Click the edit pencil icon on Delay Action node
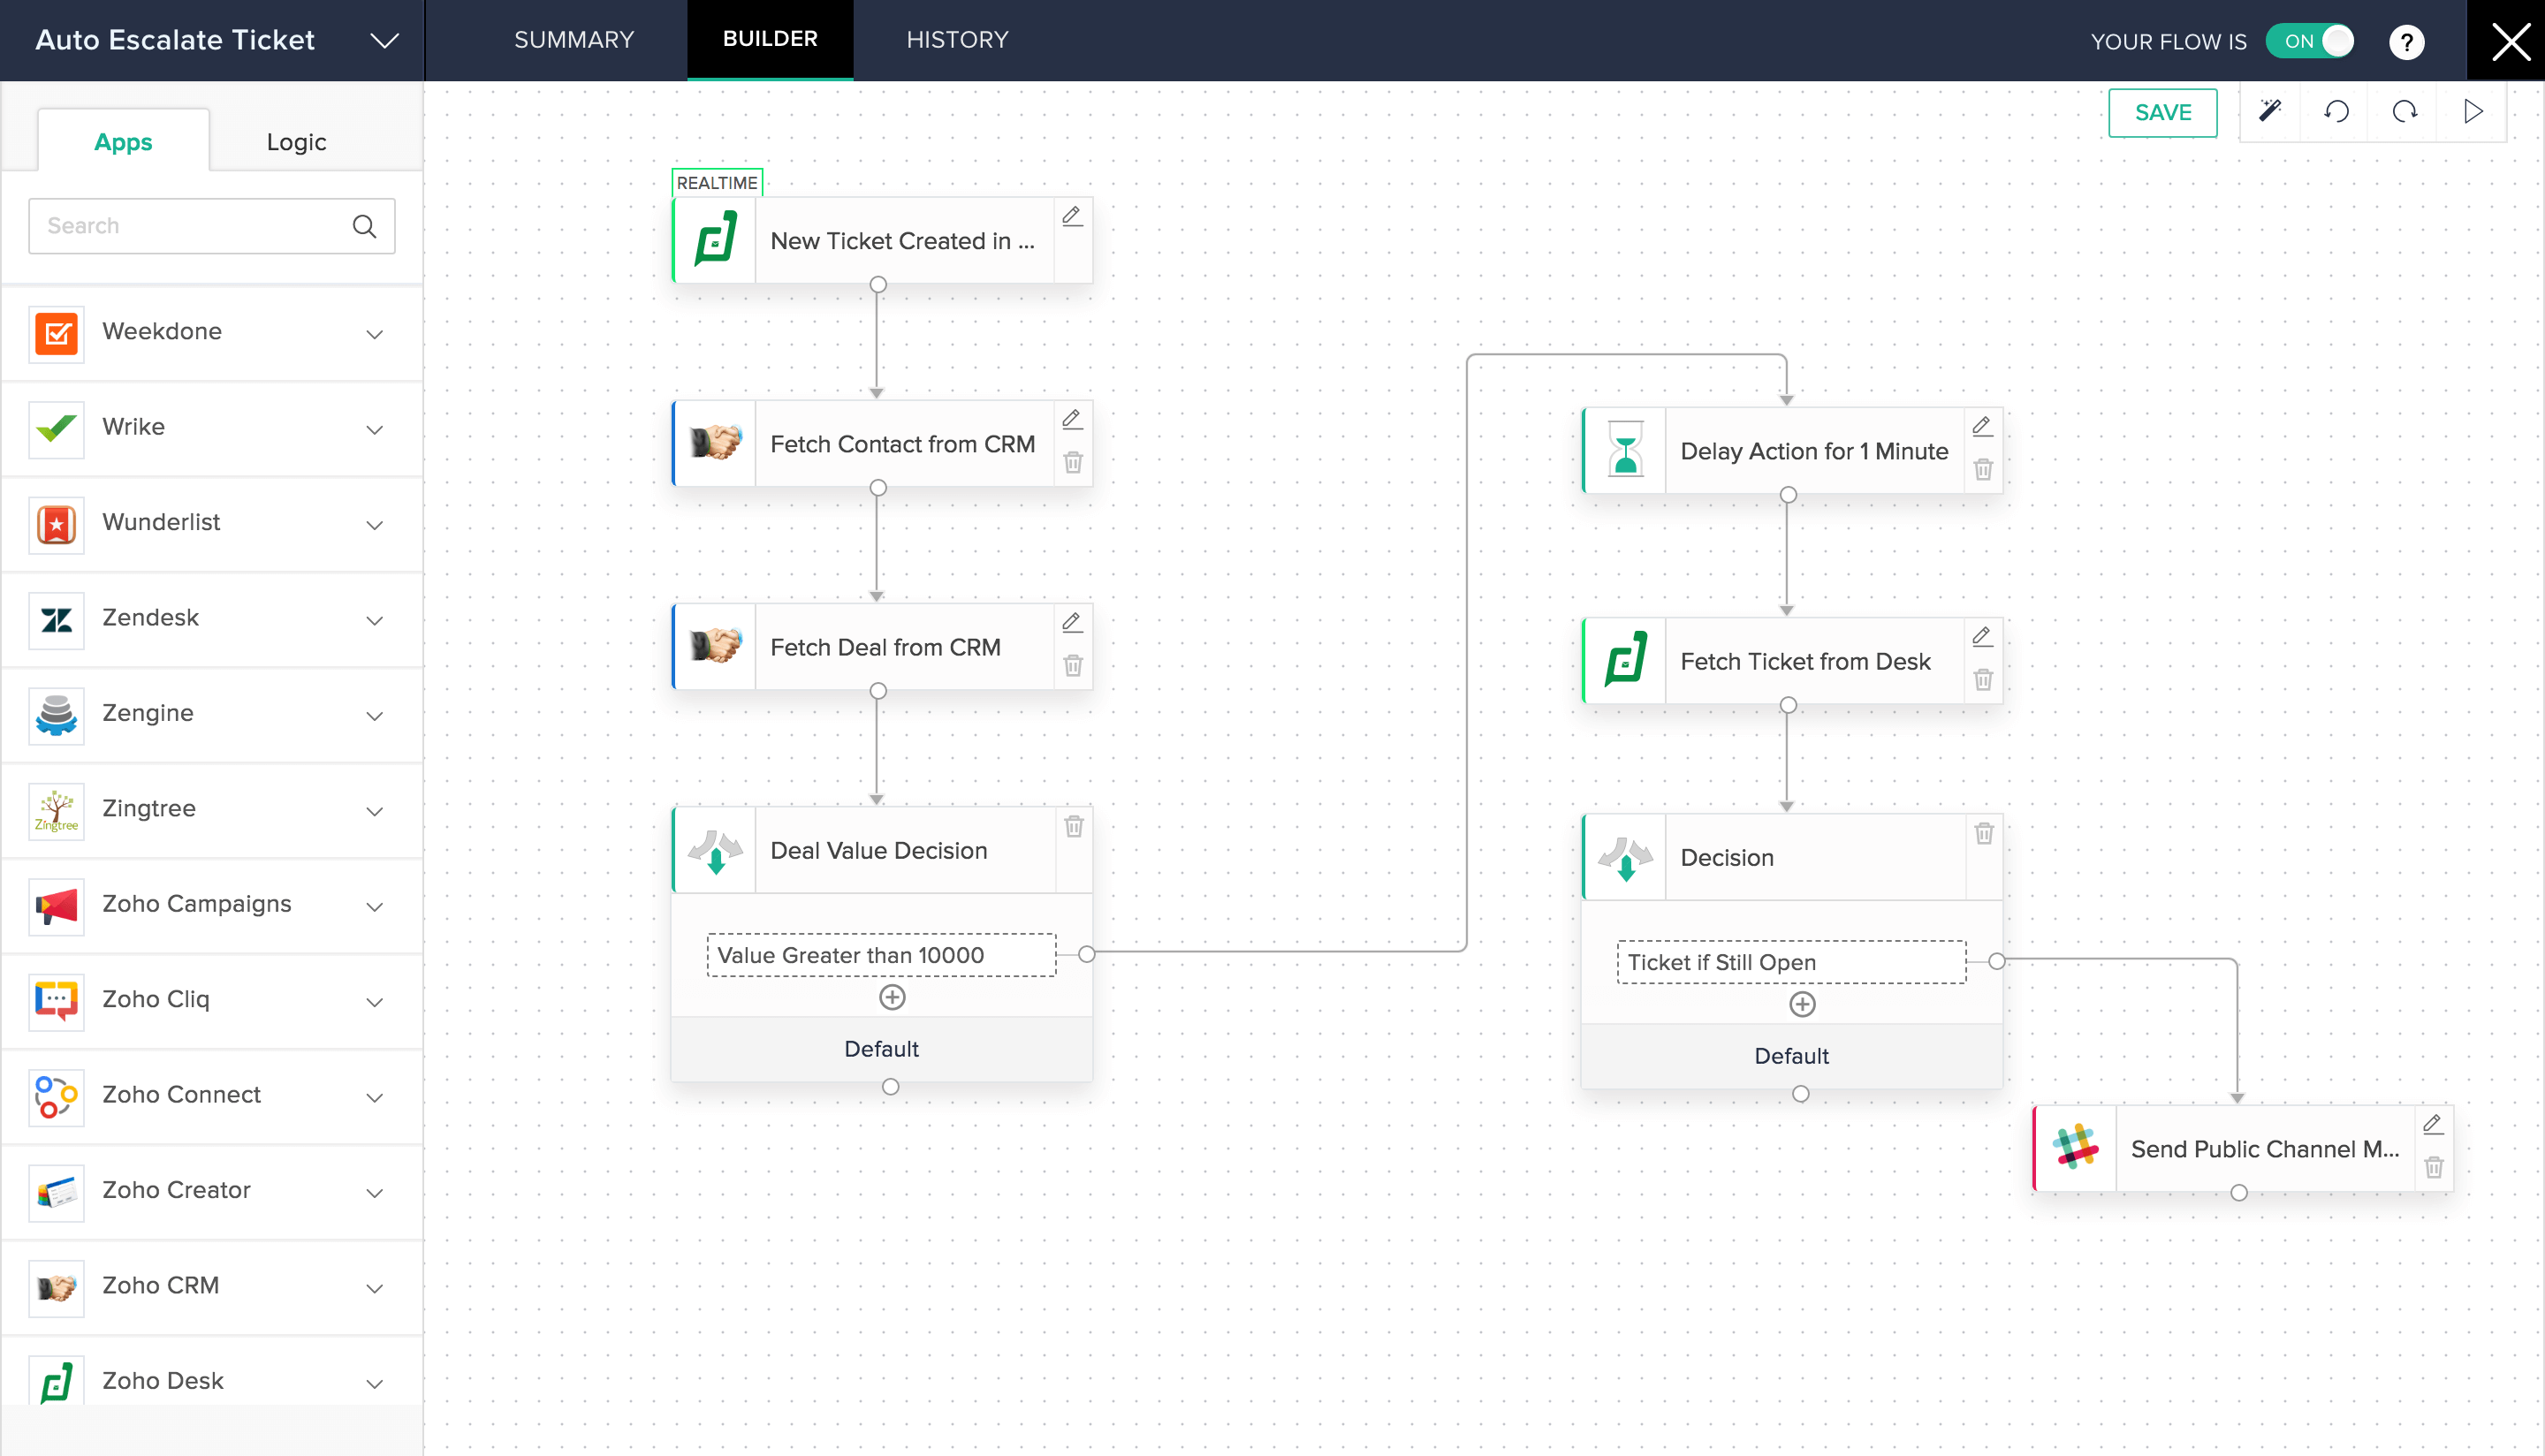The height and width of the screenshot is (1456, 2545). pos(1979,425)
